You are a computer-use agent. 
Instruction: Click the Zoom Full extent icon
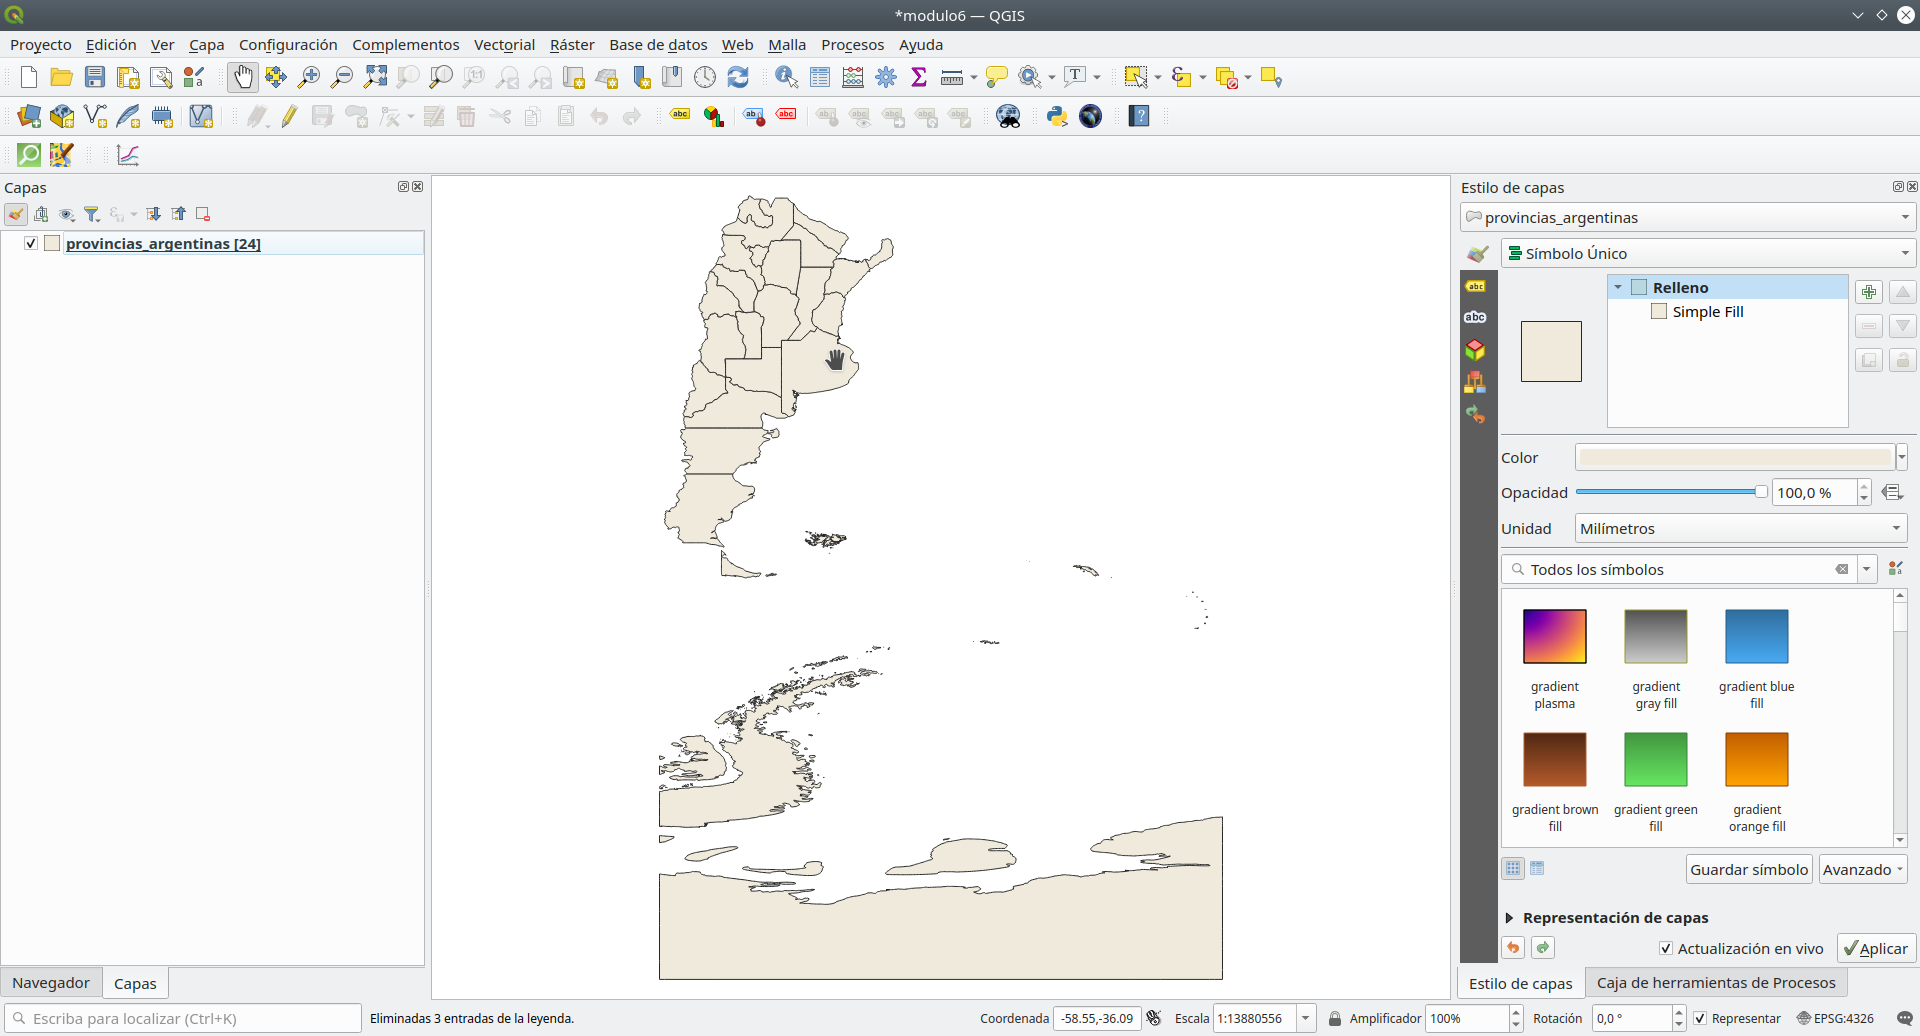[375, 77]
